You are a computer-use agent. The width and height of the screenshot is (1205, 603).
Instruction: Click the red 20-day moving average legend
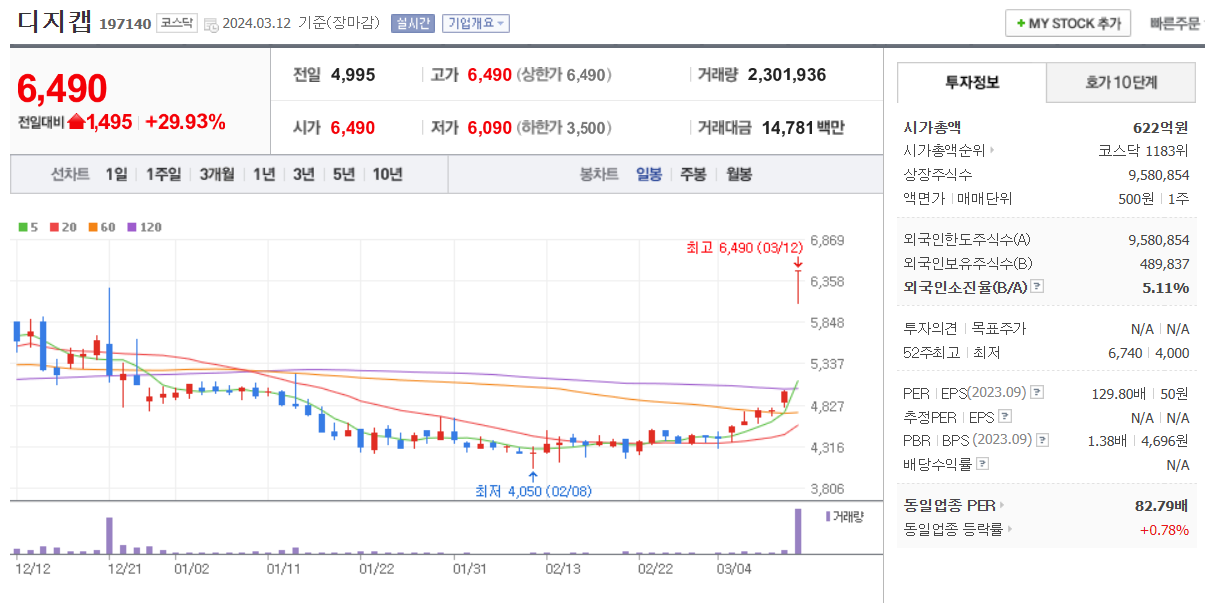(63, 227)
